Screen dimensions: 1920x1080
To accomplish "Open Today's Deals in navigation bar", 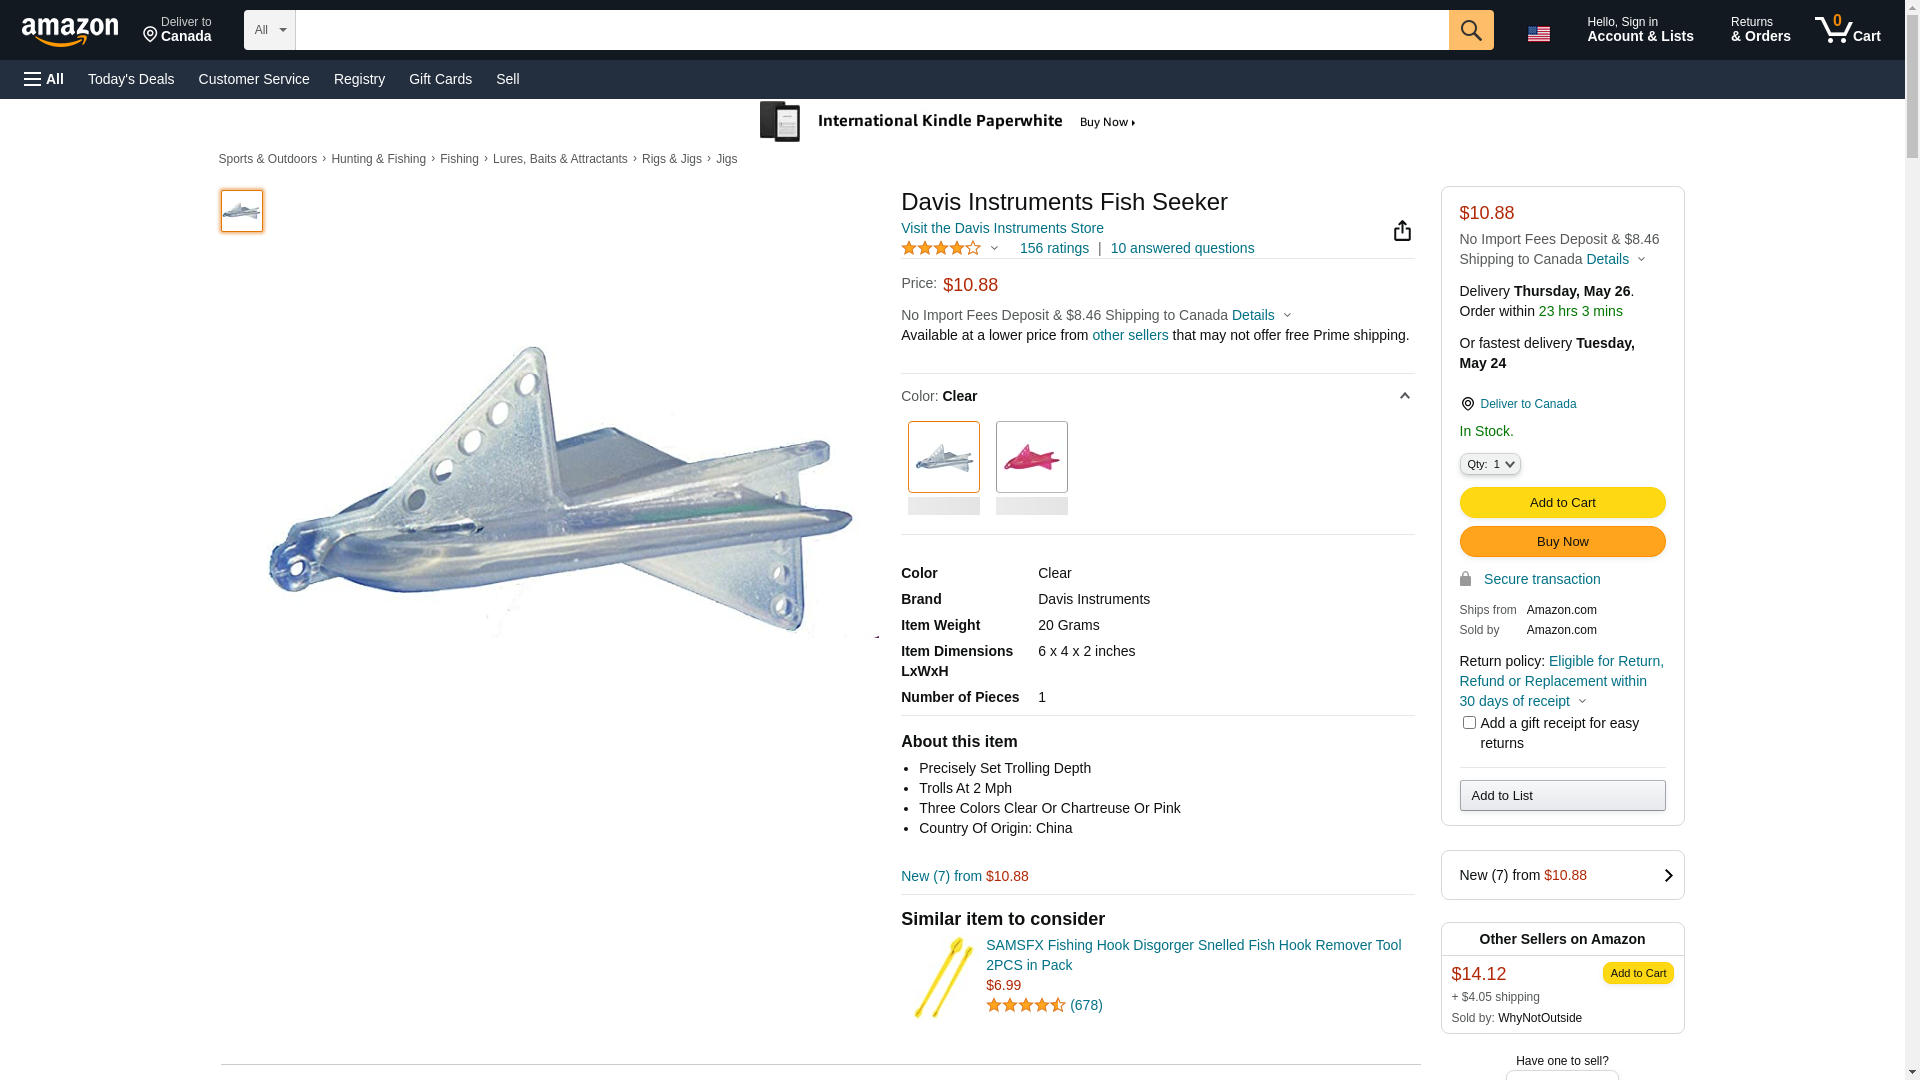I will [131, 79].
